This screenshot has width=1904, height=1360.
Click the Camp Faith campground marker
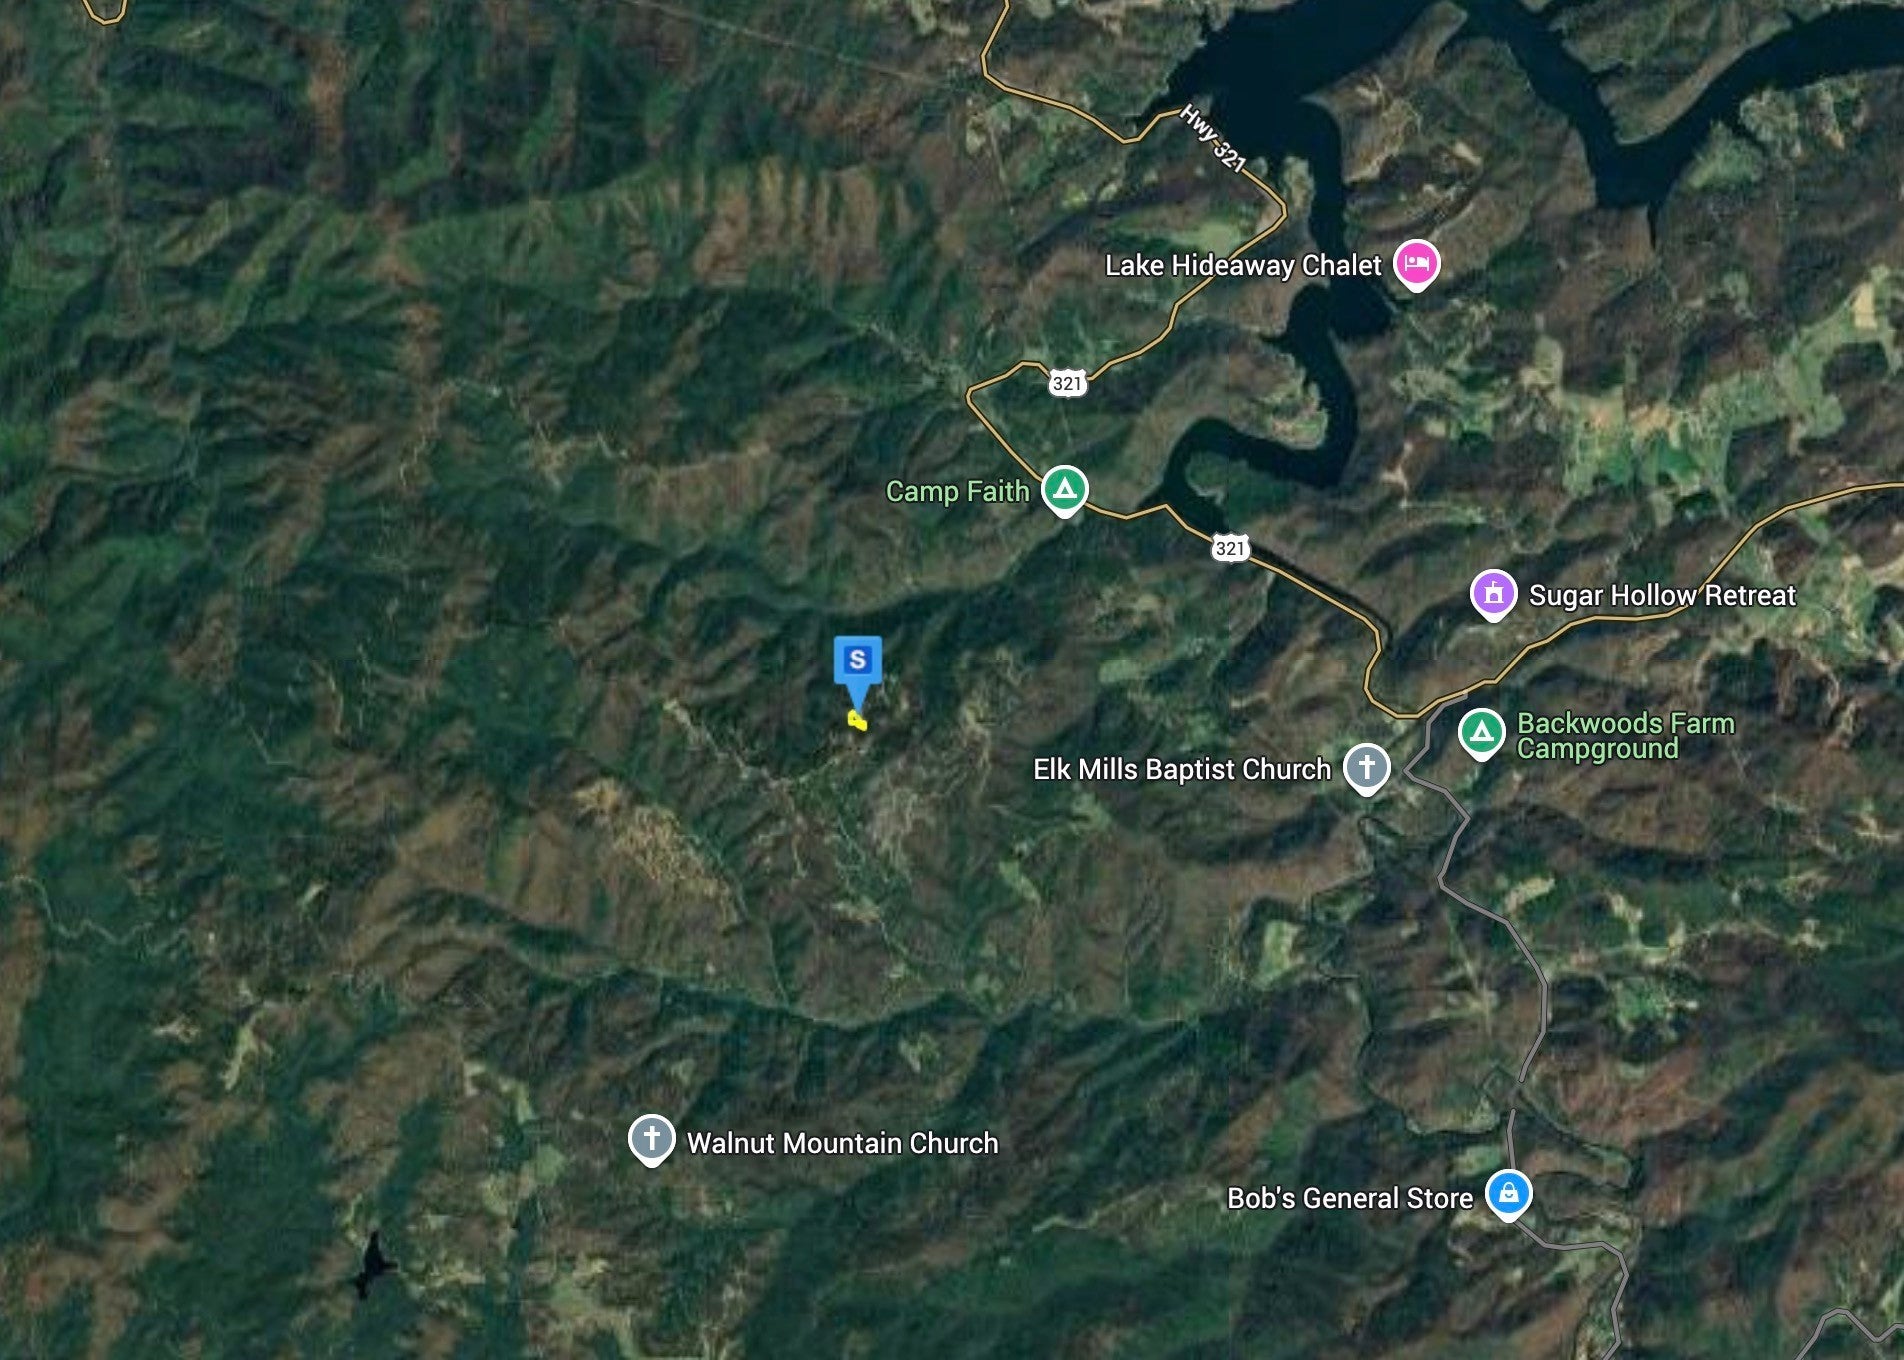click(1065, 491)
